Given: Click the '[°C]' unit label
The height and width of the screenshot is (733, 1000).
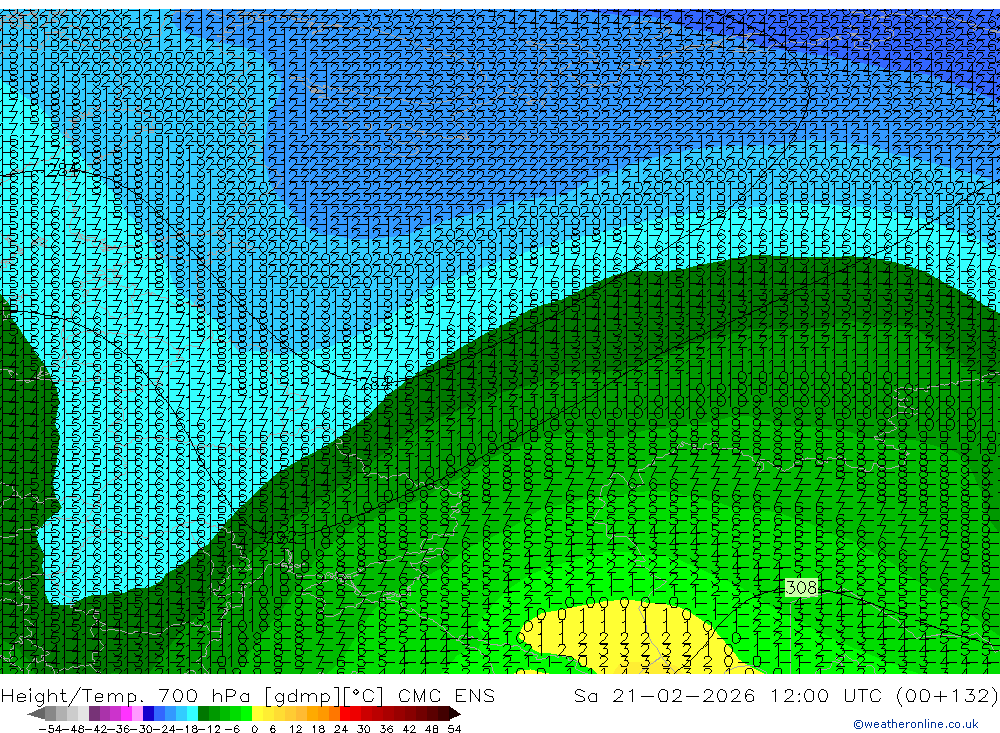Looking at the screenshot, I should pyautogui.click(x=364, y=696).
